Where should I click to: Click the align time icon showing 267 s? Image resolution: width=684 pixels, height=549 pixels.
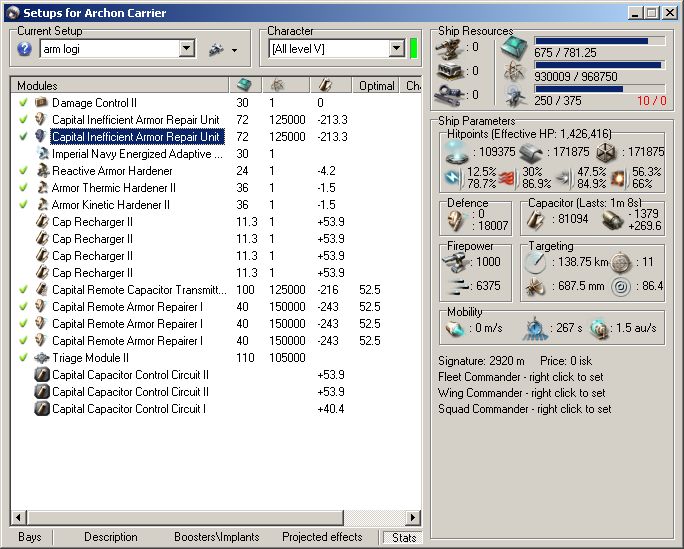[x=535, y=329]
